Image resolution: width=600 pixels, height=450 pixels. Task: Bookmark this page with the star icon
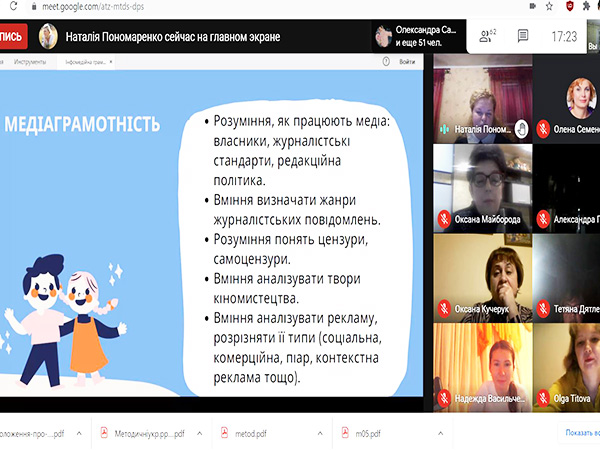click(x=549, y=6)
